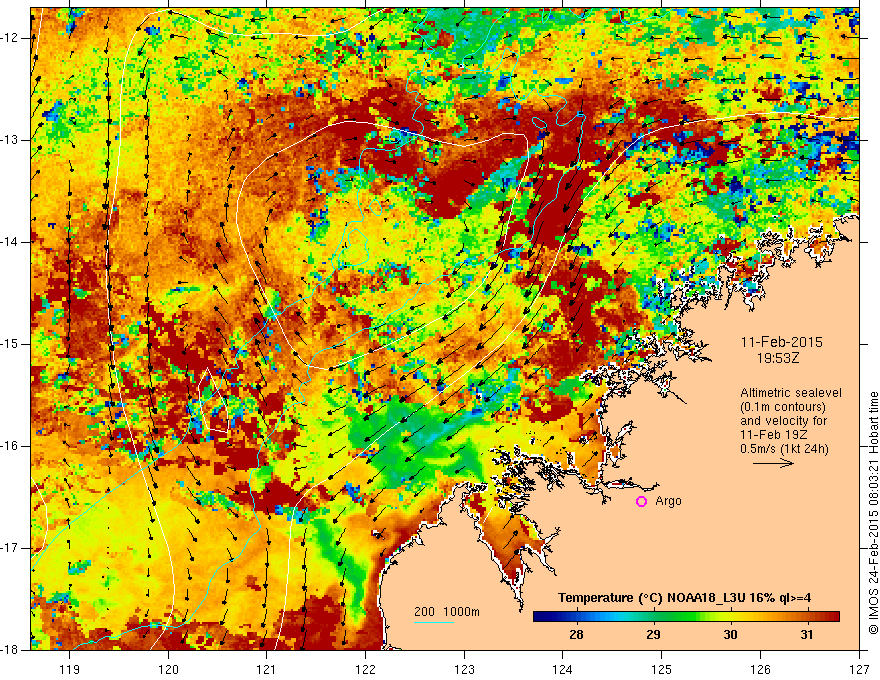The image size is (880, 680).
Task: Click the '0.5m/s (1kt 24h)' legend text
Action: point(784,449)
